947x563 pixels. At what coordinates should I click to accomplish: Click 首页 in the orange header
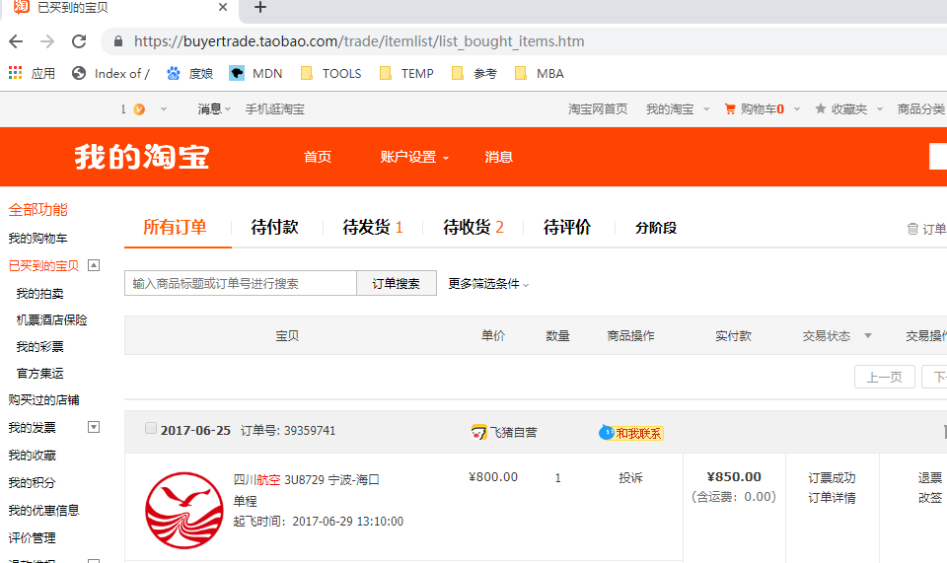tap(318, 157)
